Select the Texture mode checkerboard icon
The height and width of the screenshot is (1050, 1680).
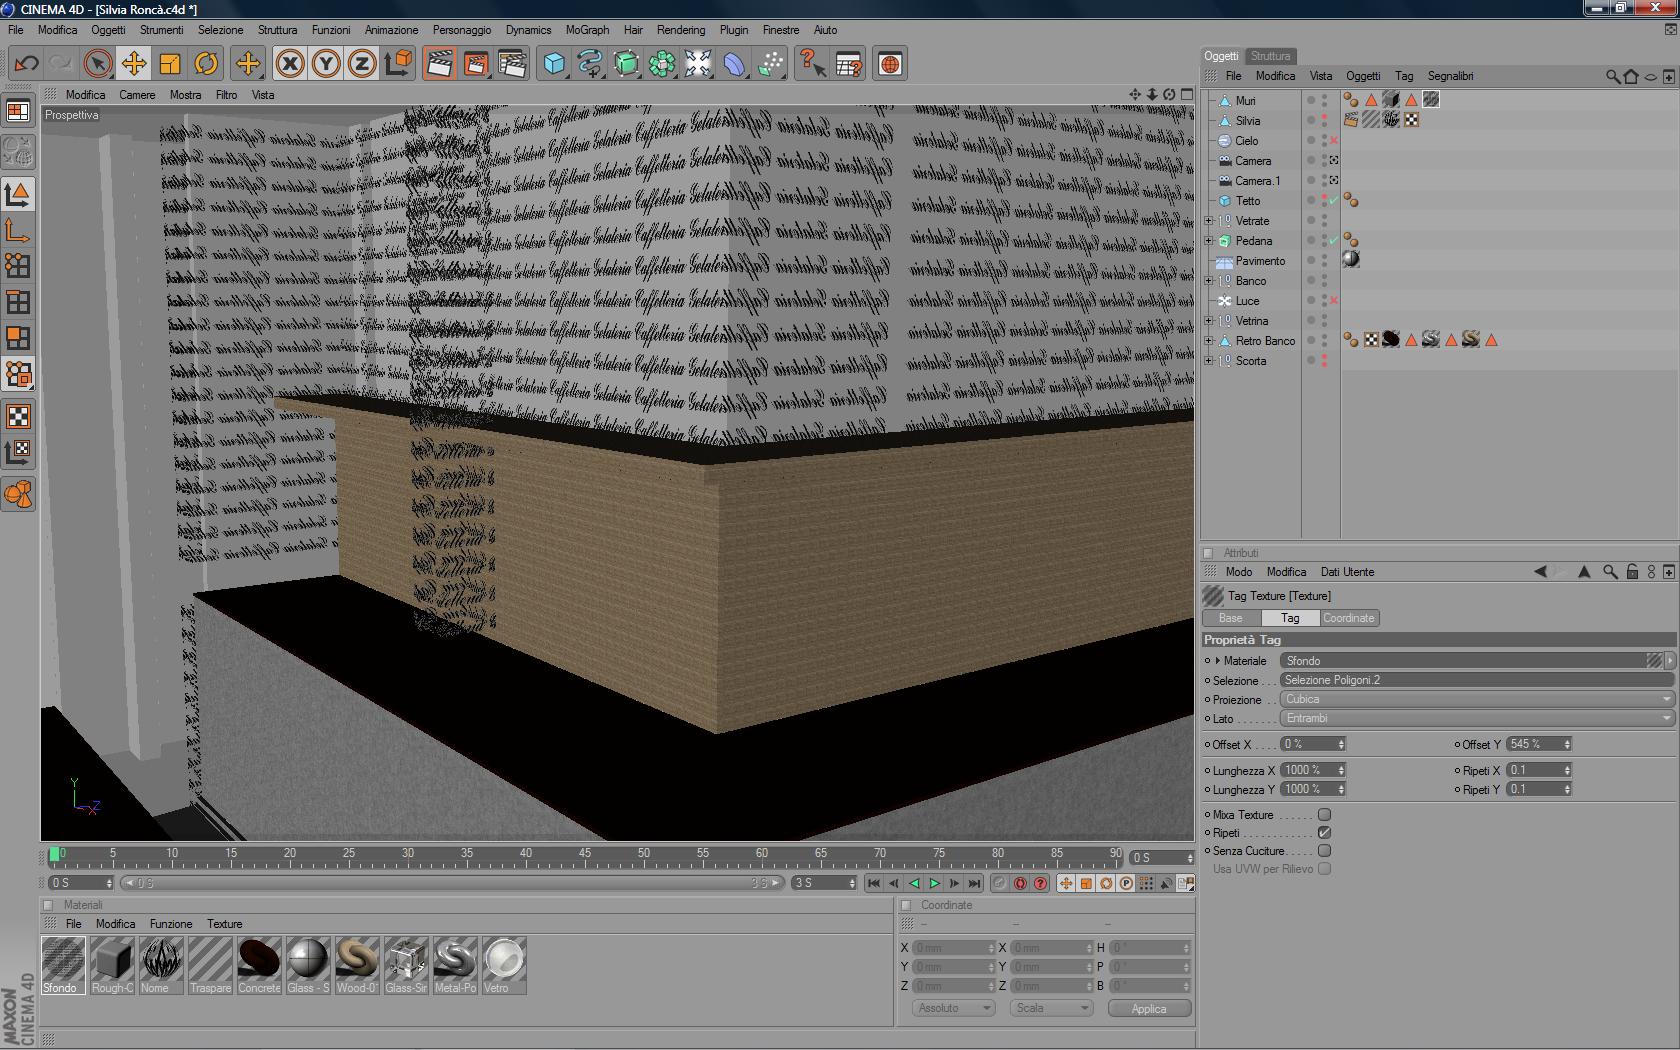[x=18, y=416]
